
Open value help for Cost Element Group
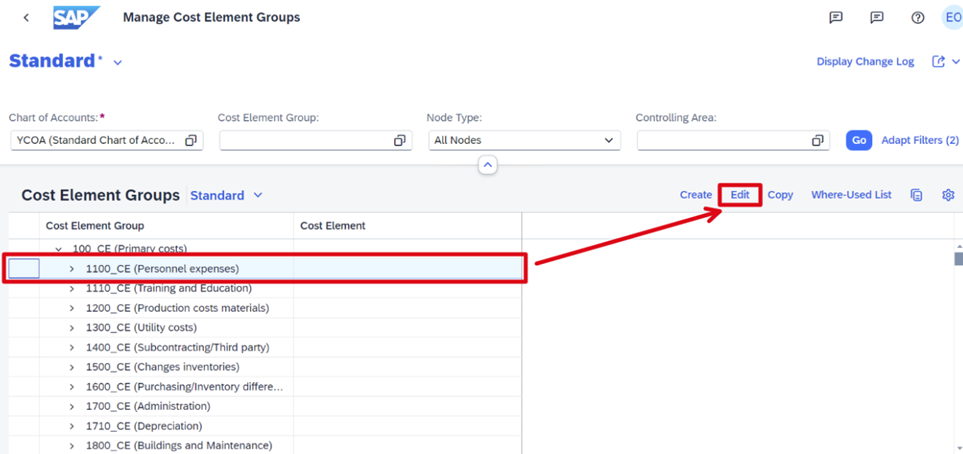(x=399, y=141)
